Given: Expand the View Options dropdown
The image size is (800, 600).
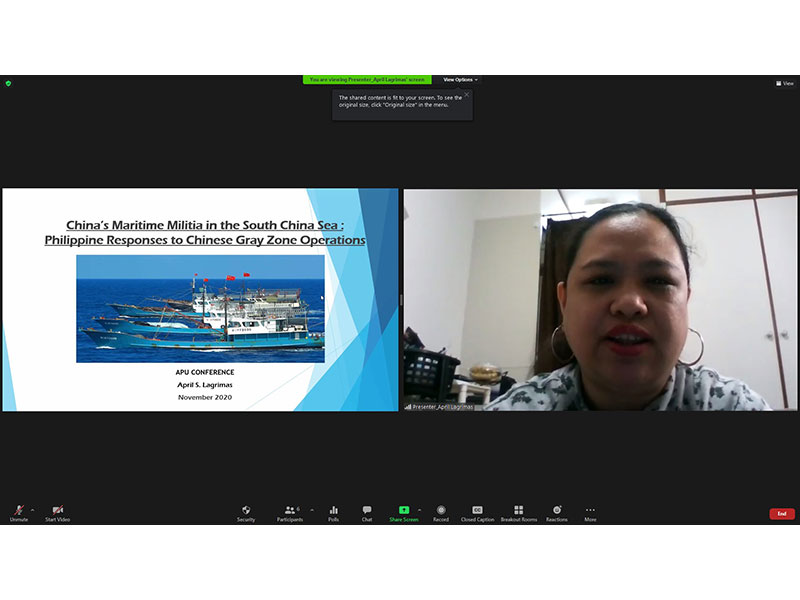Looking at the screenshot, I should click(x=460, y=80).
